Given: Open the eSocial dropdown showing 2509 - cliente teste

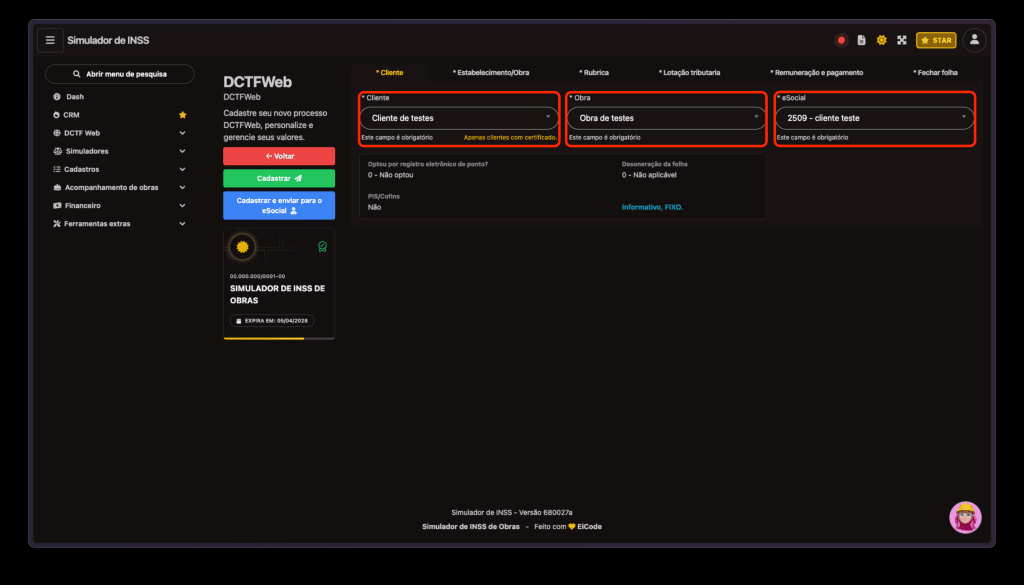Looking at the screenshot, I should 874,118.
